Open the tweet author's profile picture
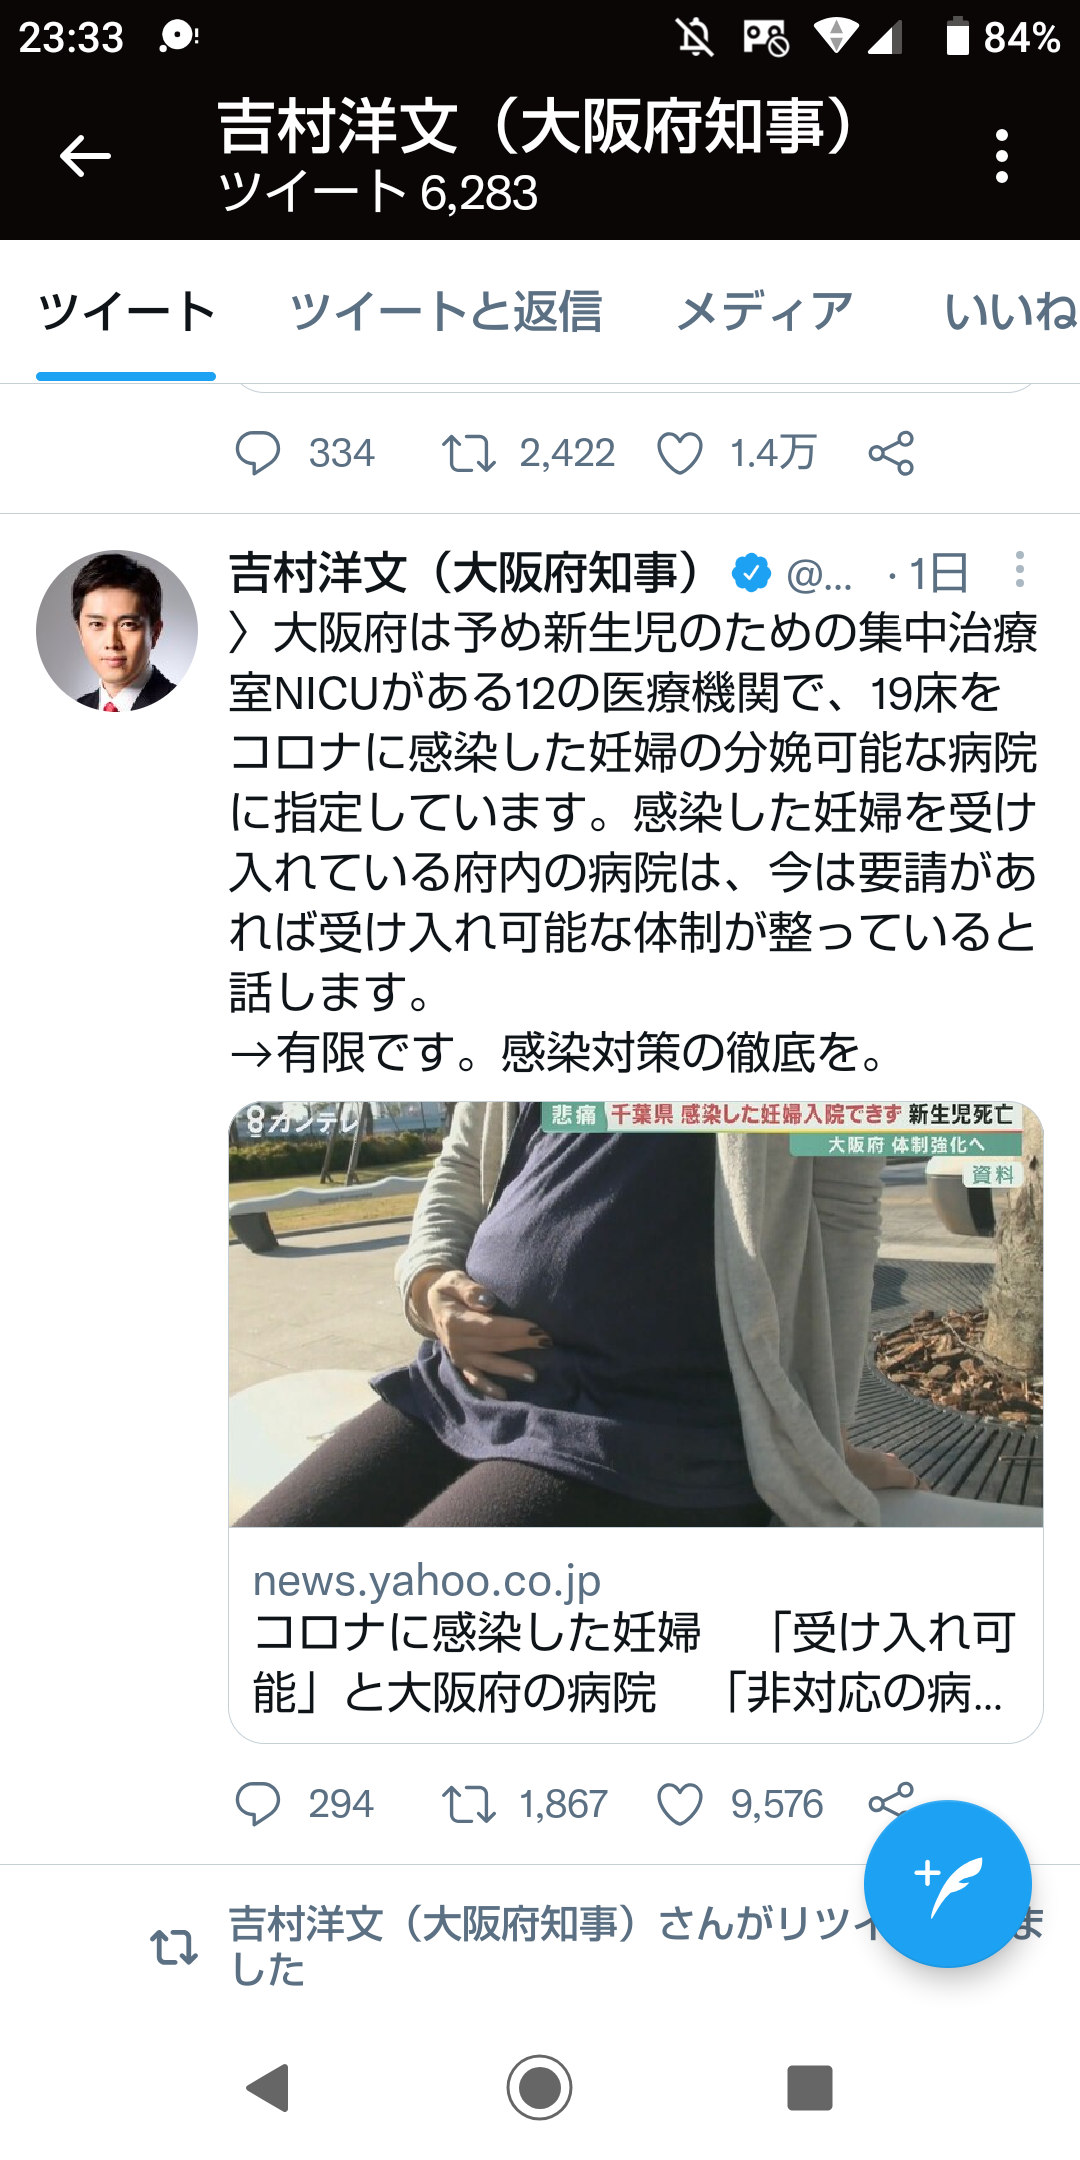Screen dimensions: 1080x2160 (x=117, y=631)
